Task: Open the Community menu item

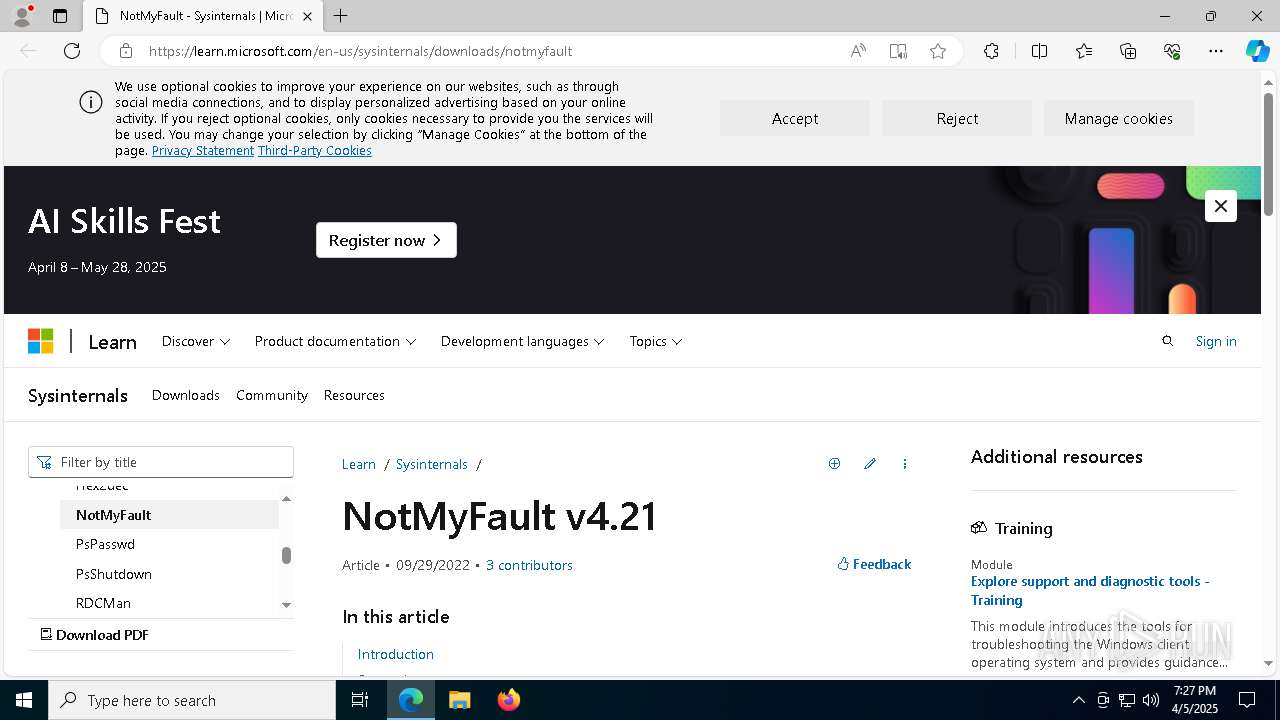Action: (272, 395)
